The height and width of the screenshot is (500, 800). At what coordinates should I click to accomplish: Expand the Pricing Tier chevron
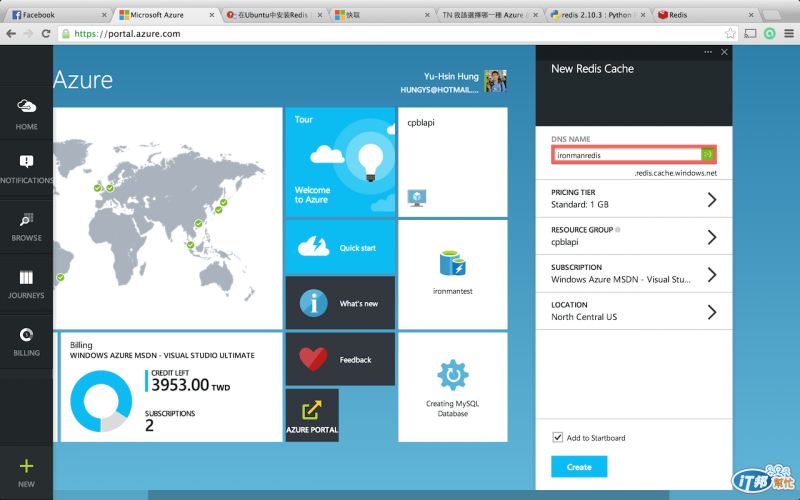click(712, 199)
